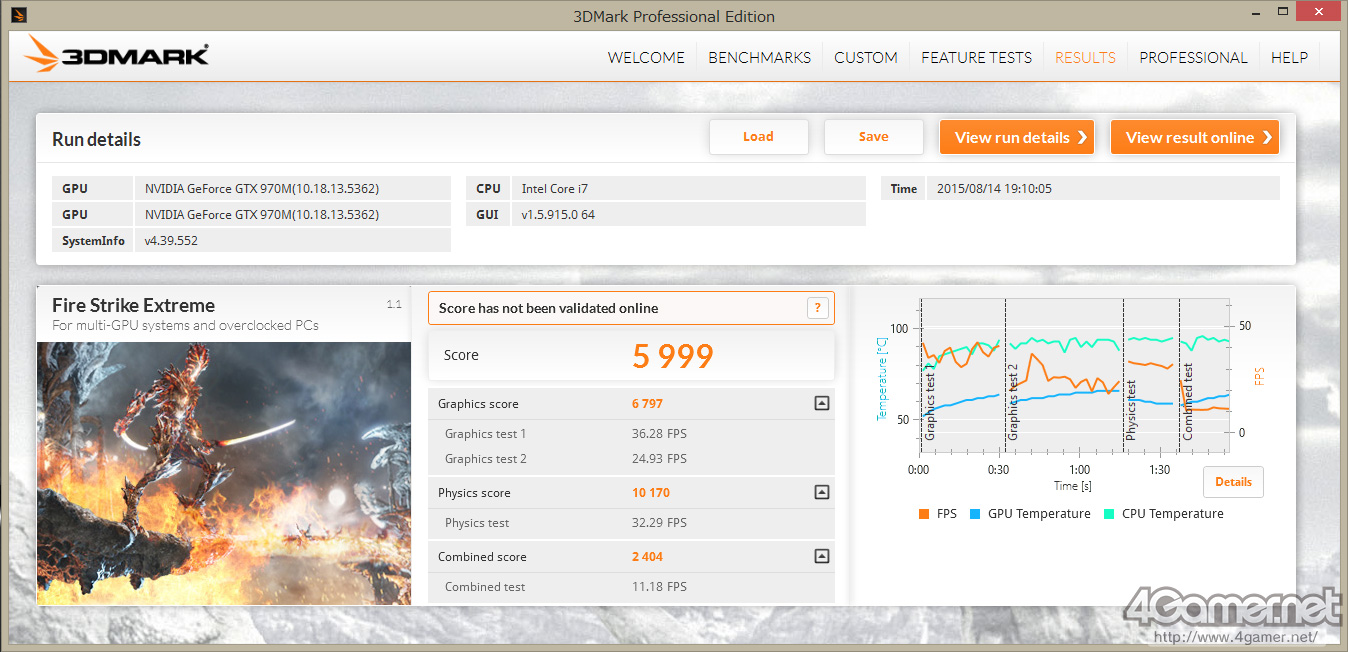The image size is (1348, 652).
Task: Click the 3DMark logo icon
Action: [43, 55]
